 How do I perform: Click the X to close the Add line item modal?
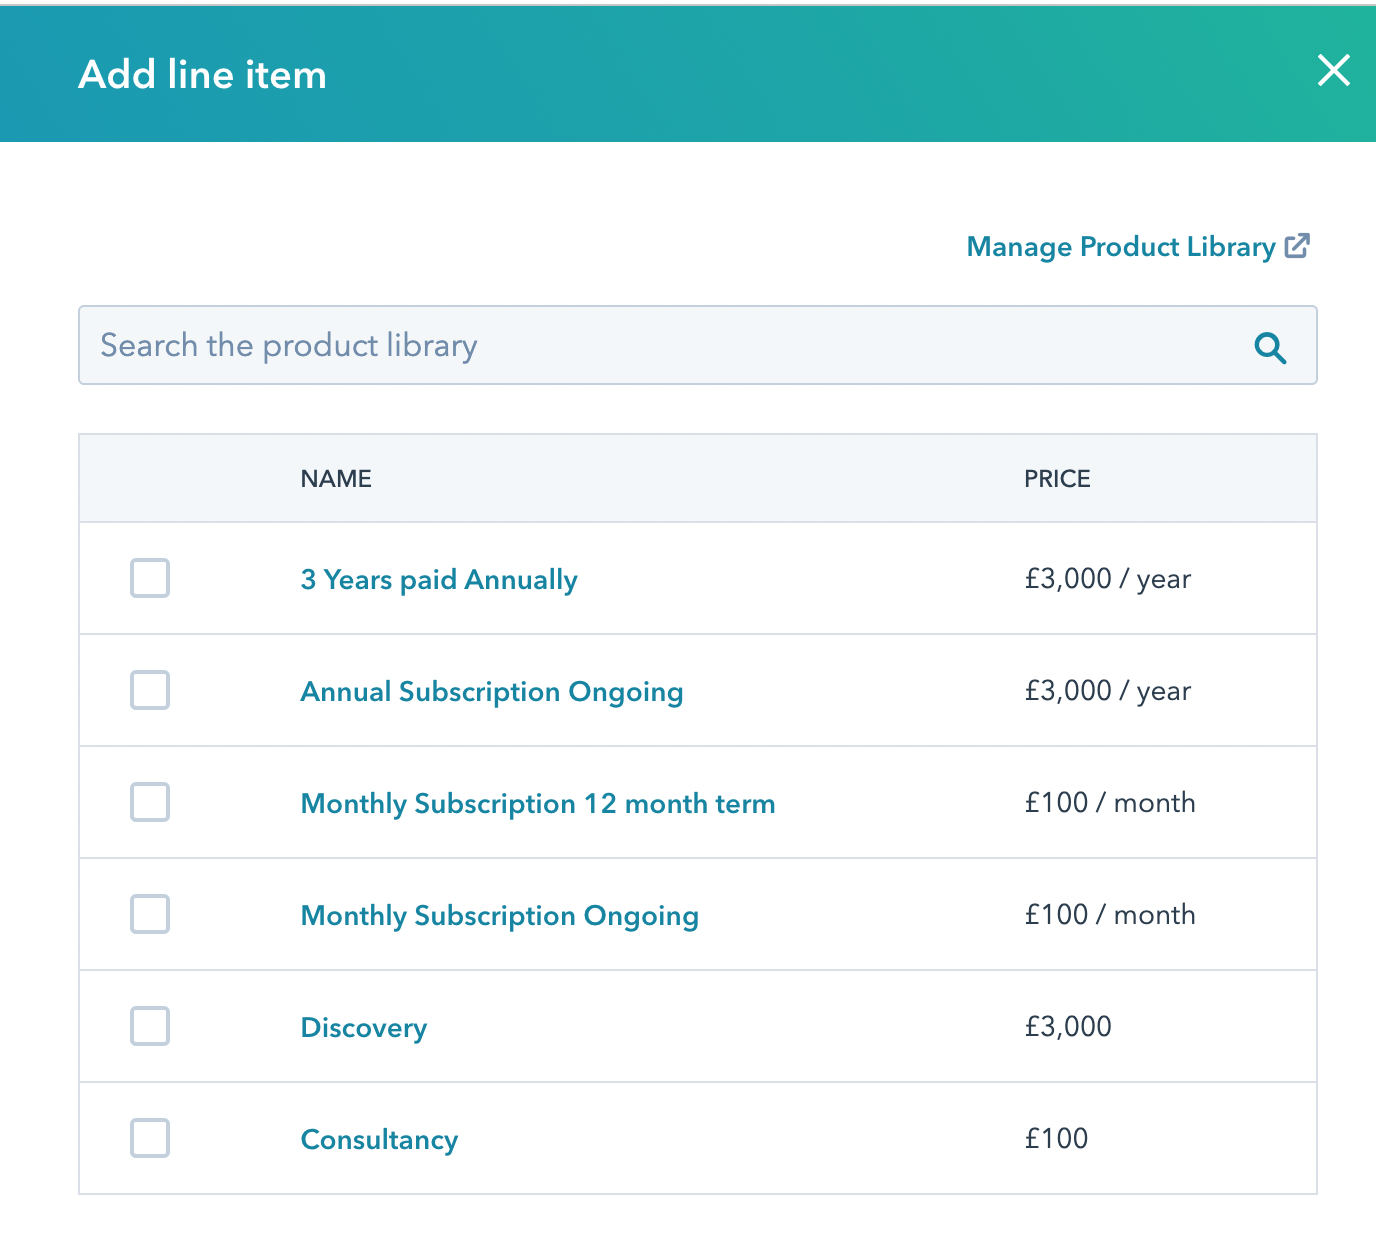coord(1334,71)
